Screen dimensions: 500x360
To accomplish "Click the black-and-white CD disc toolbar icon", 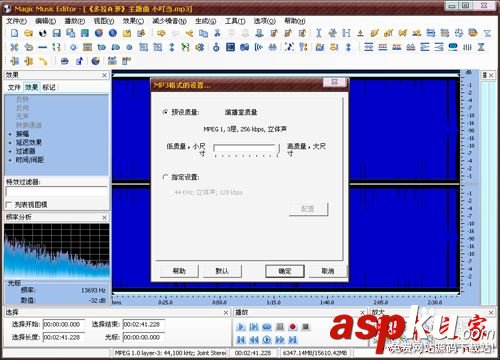I will pos(42,33).
